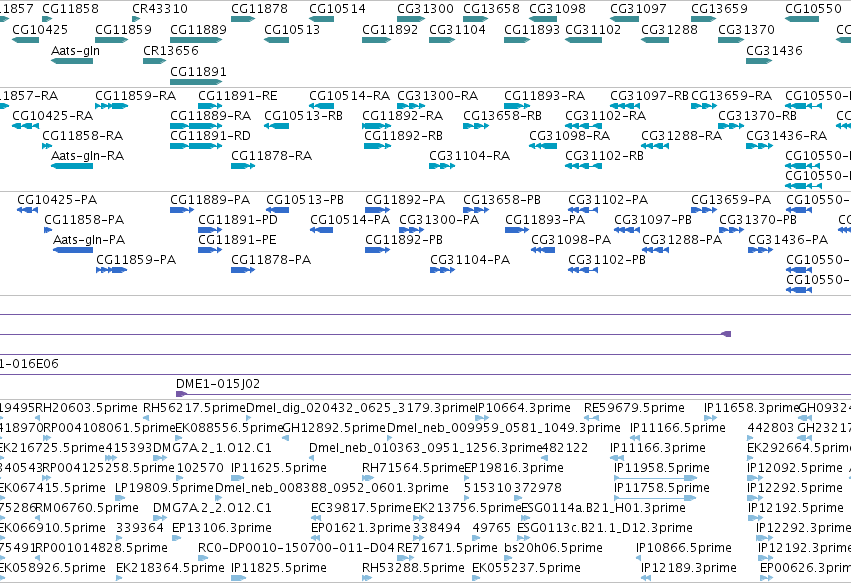Select the CG31370 gene label

click(746, 29)
